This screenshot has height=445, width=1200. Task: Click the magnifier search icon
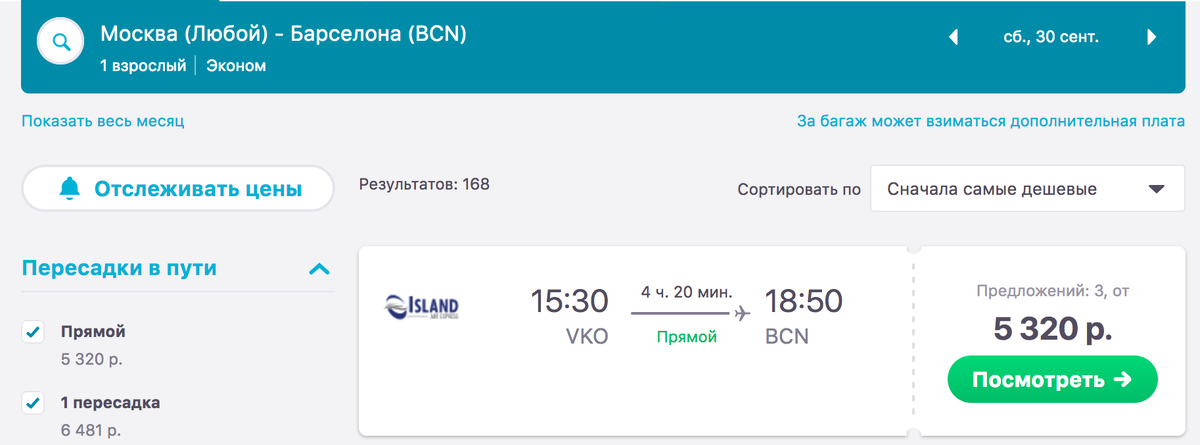(61, 42)
